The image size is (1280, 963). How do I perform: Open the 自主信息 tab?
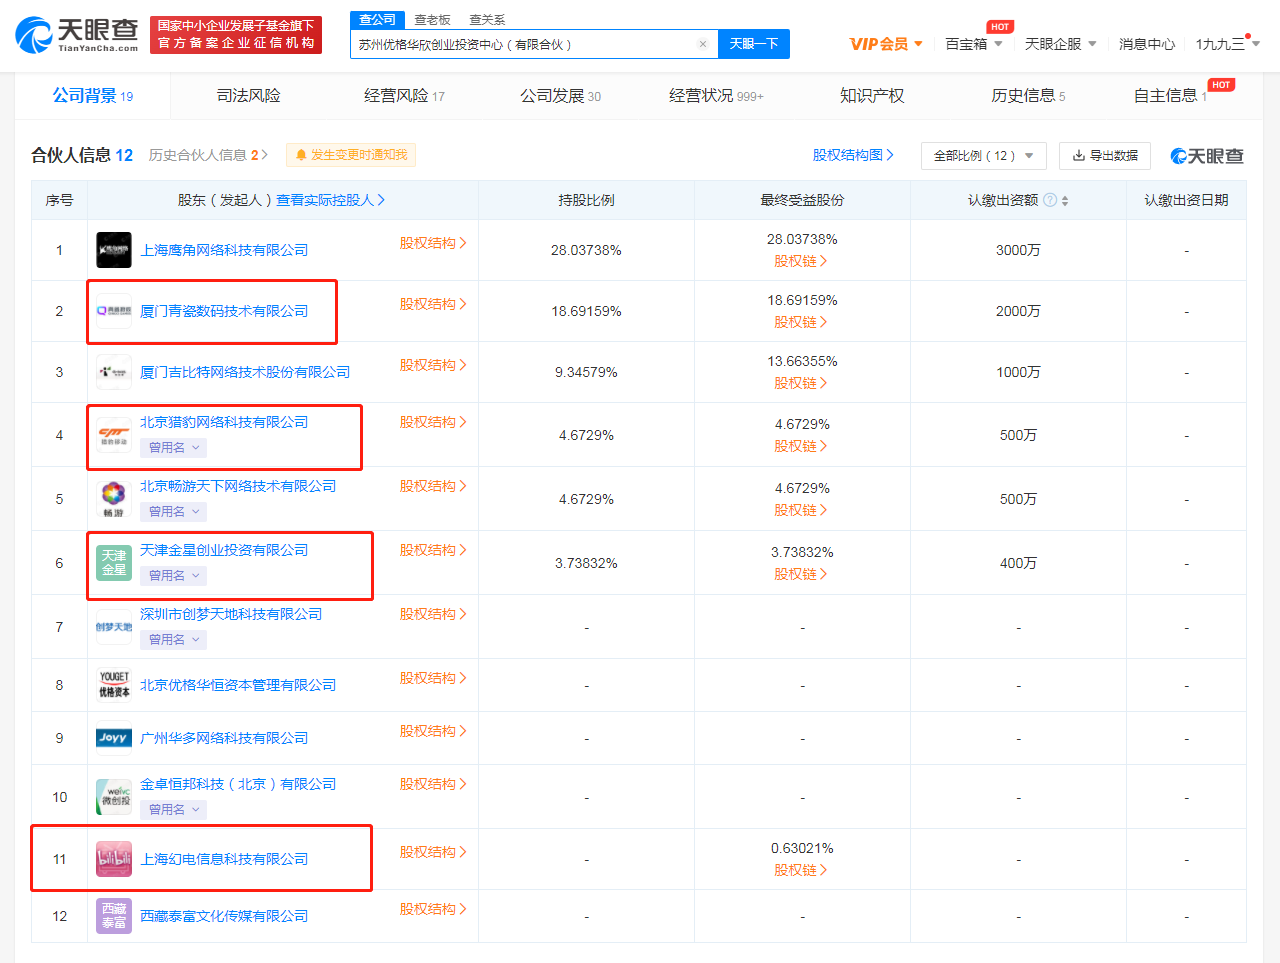[x=1169, y=96]
